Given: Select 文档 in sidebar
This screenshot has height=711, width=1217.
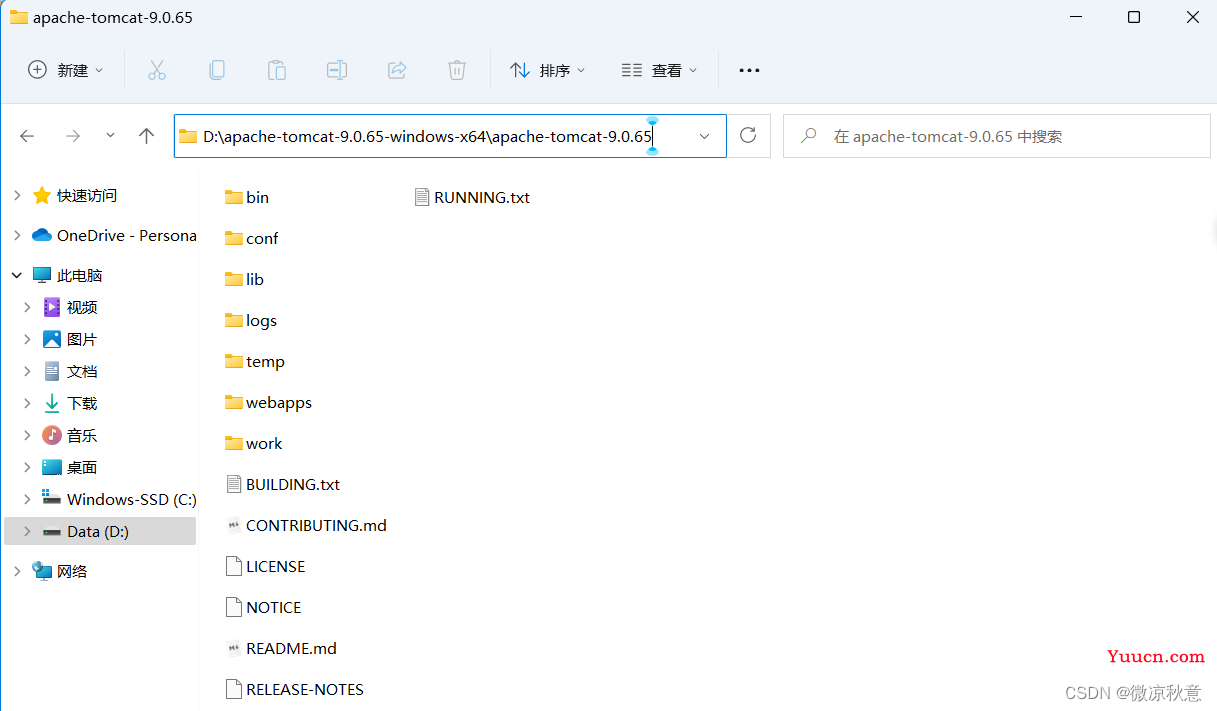Looking at the screenshot, I should pos(82,371).
